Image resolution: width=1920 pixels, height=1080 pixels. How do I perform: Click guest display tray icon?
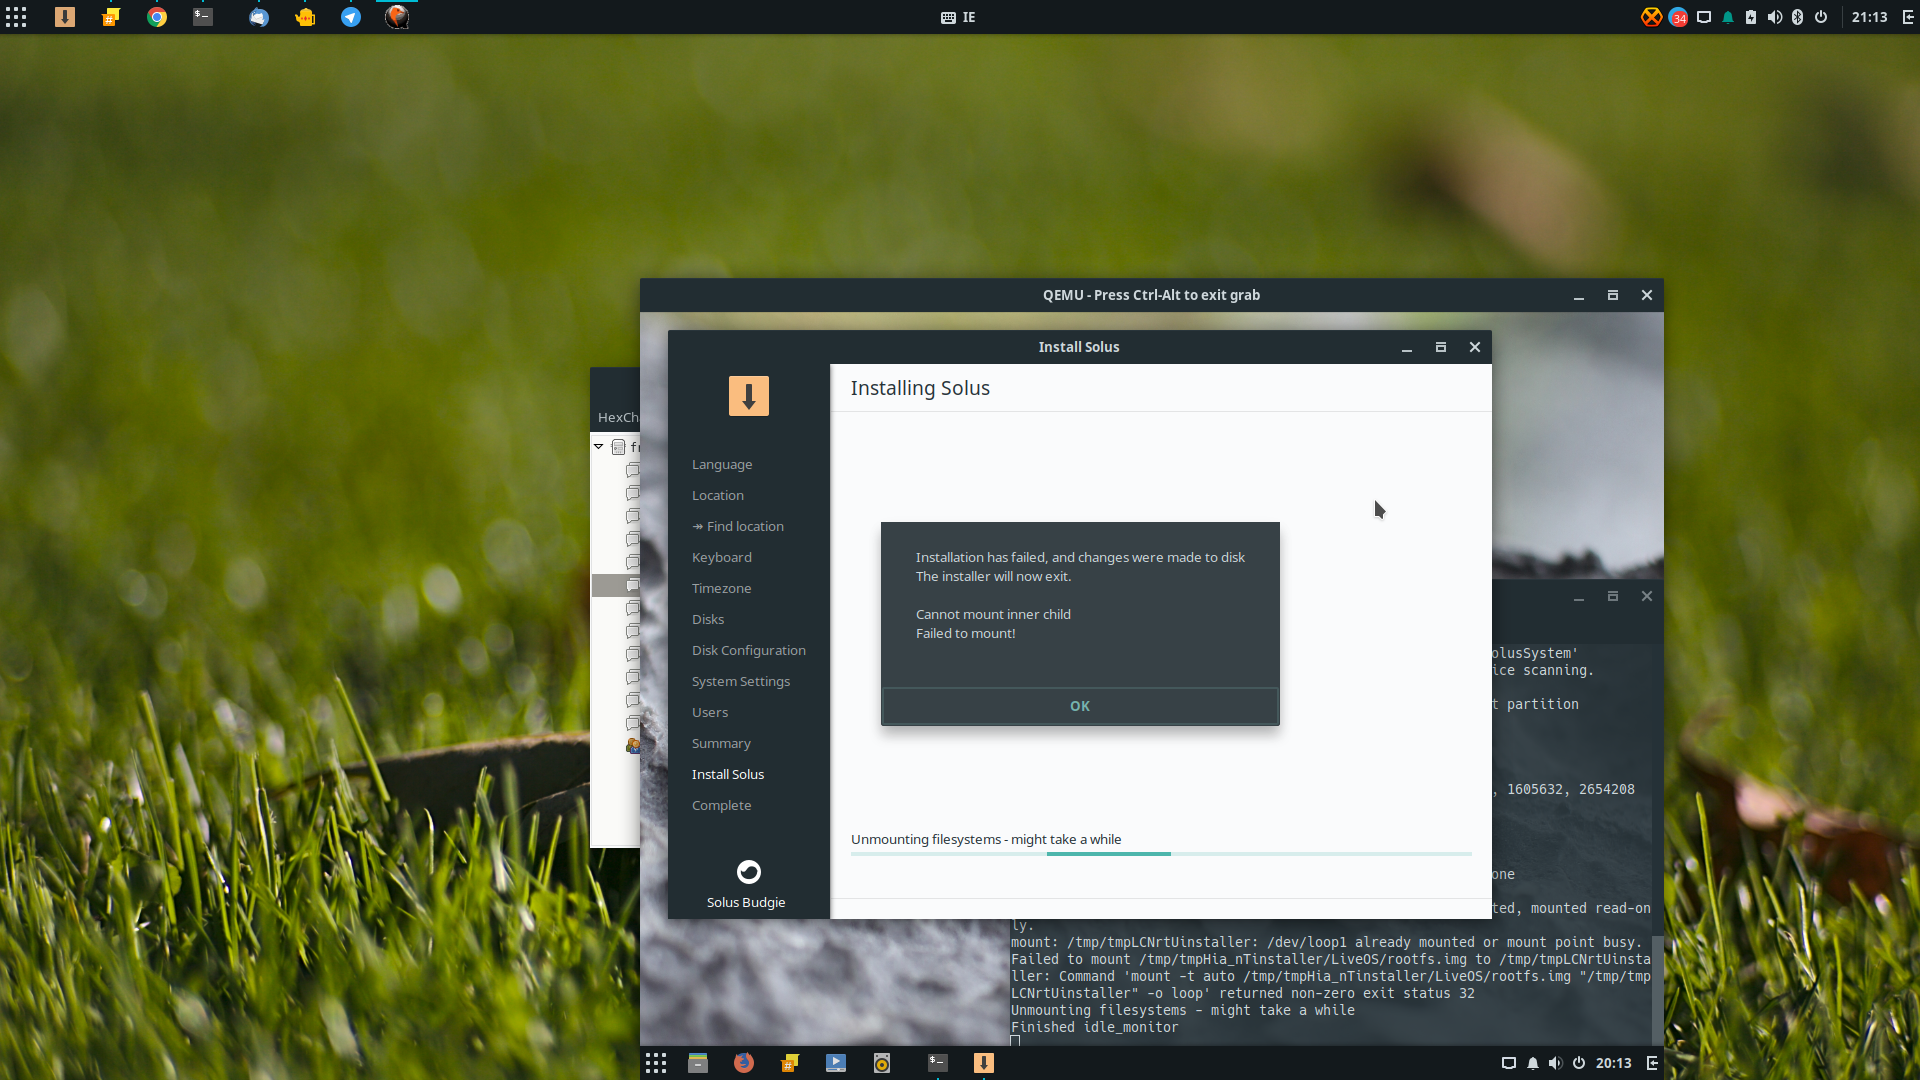click(x=1509, y=1063)
